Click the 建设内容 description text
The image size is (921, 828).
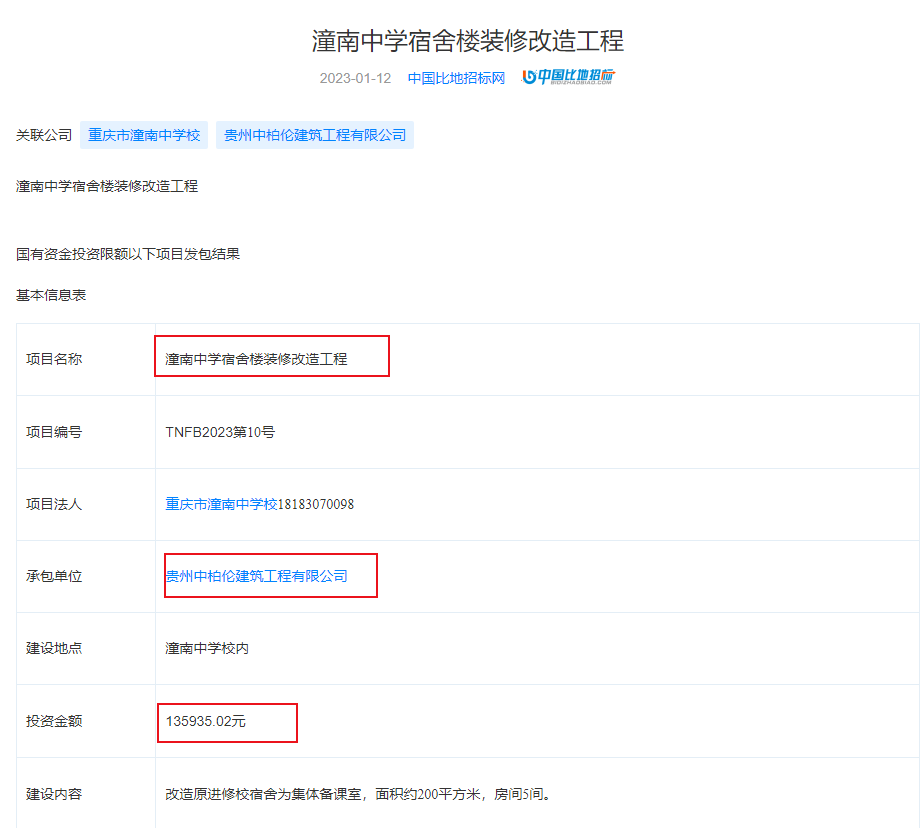pos(357,795)
